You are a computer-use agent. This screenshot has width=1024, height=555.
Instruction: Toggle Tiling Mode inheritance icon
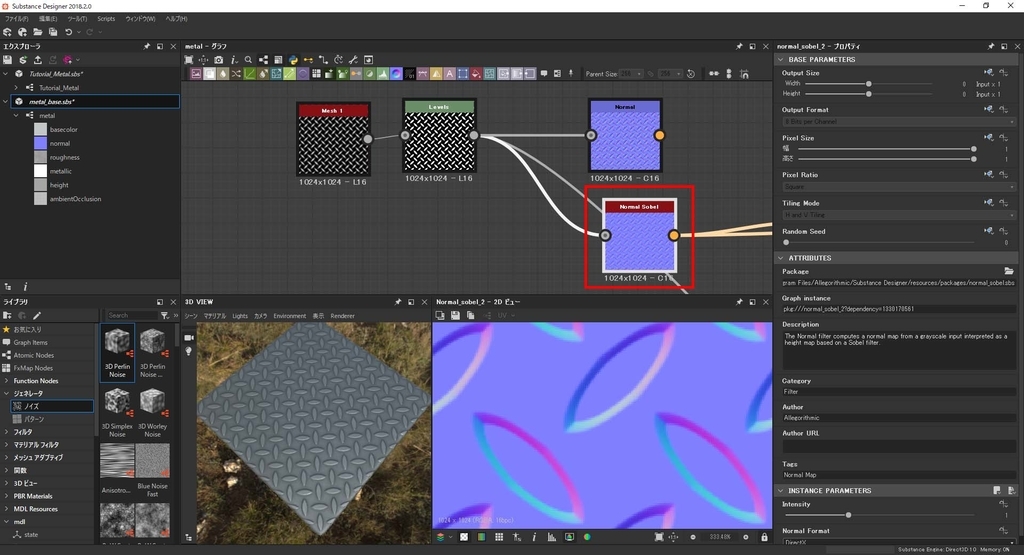coord(989,202)
